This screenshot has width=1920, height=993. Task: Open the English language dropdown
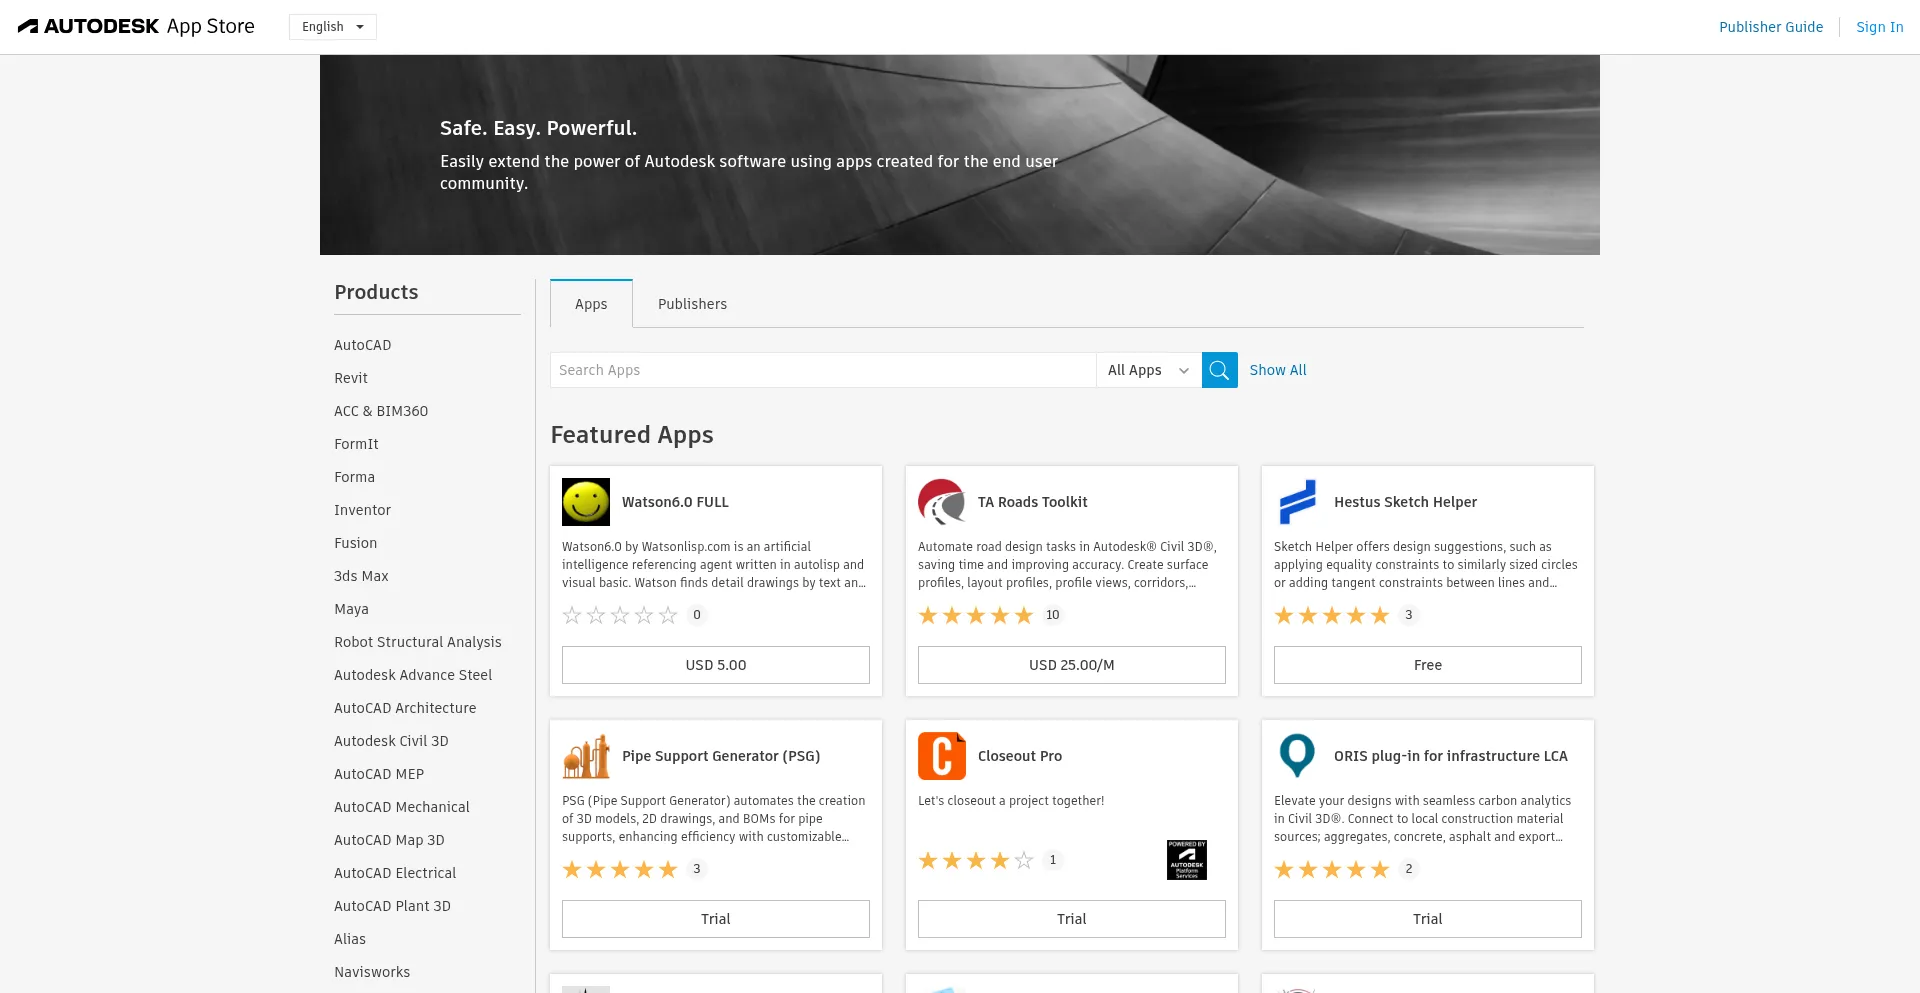pos(333,27)
